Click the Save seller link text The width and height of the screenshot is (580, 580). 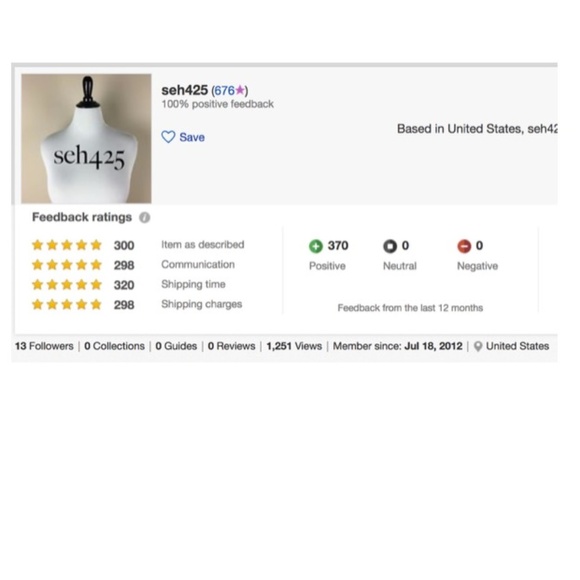pyautogui.click(x=192, y=137)
